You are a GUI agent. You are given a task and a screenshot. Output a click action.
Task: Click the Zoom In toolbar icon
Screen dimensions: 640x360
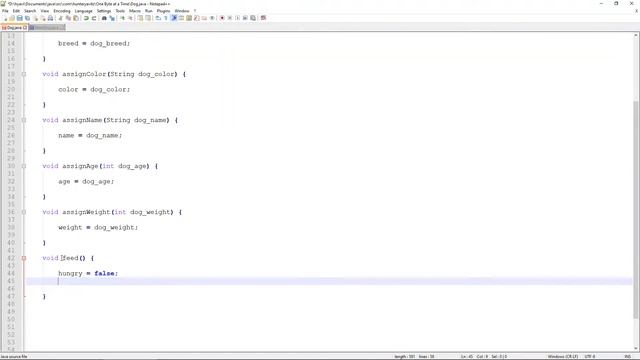pos(122,18)
